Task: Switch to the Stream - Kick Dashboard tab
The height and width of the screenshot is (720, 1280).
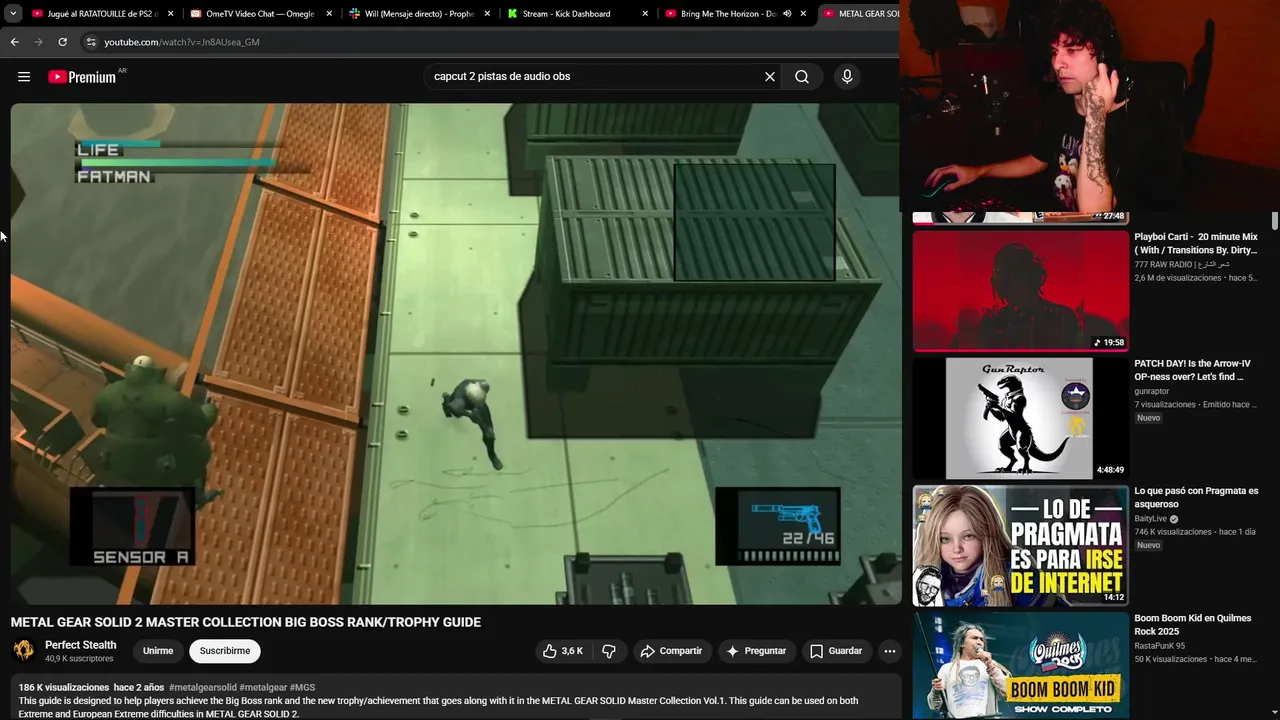Action: coord(576,14)
